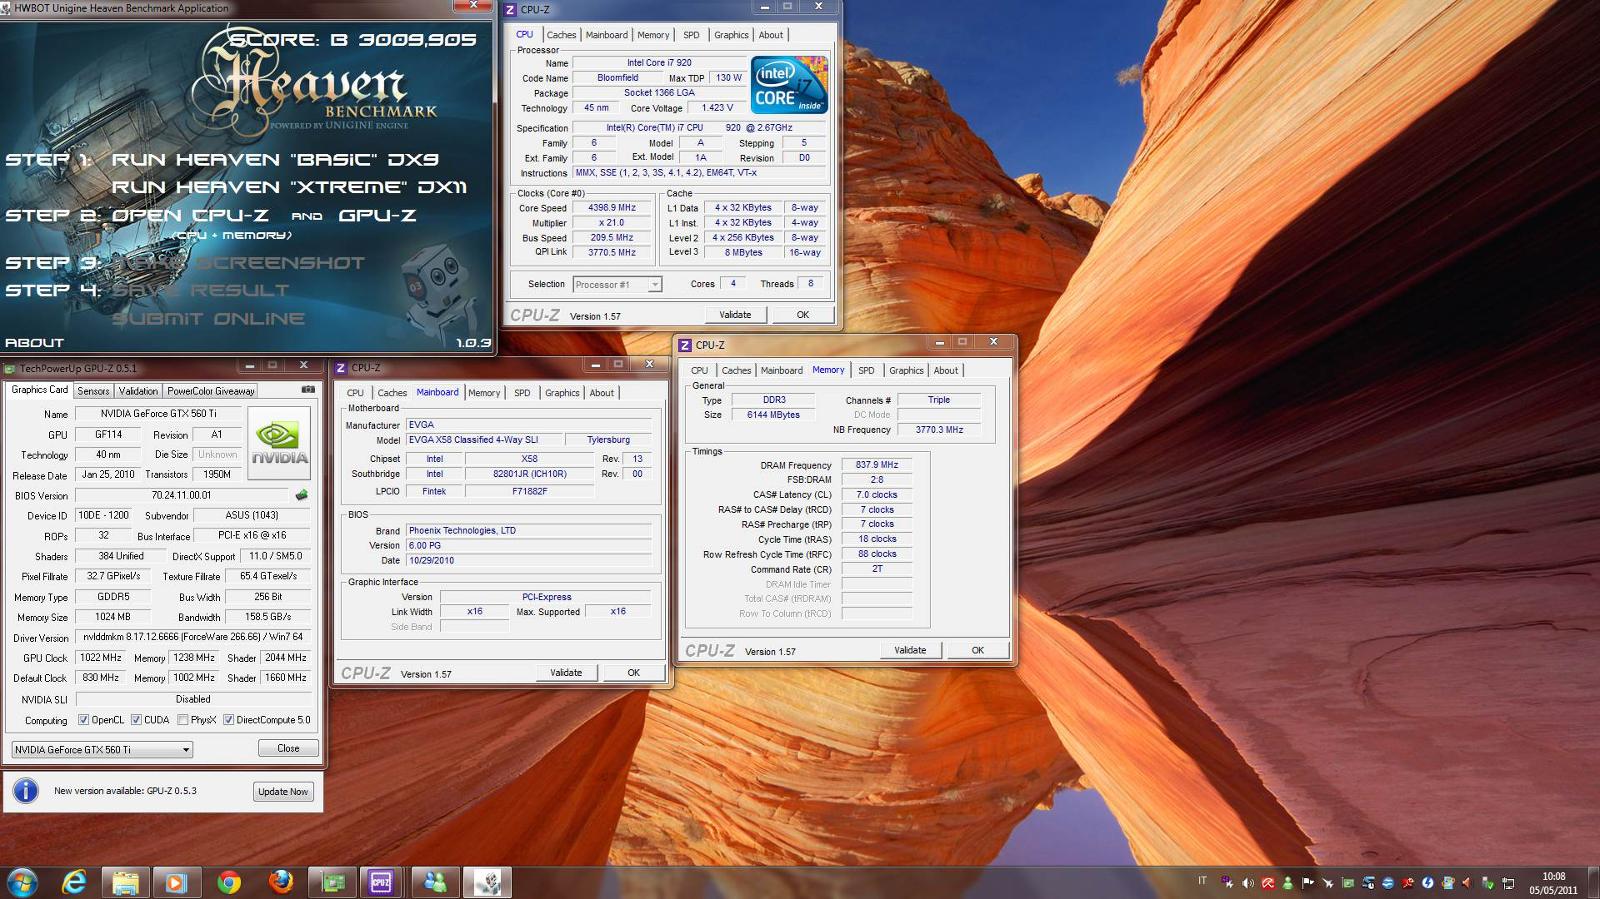Image resolution: width=1600 pixels, height=899 pixels.
Task: Click Validate in CPU-Z Memory window
Action: (910, 650)
